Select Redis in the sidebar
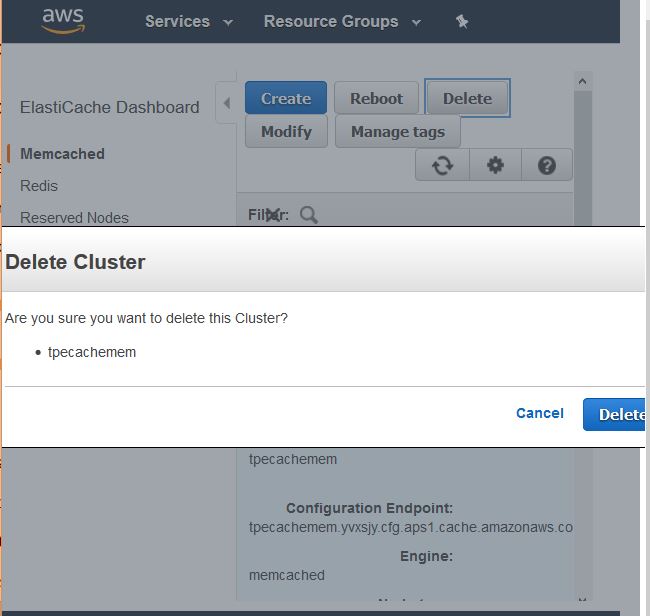The height and width of the screenshot is (616, 650). pyautogui.click(x=39, y=186)
